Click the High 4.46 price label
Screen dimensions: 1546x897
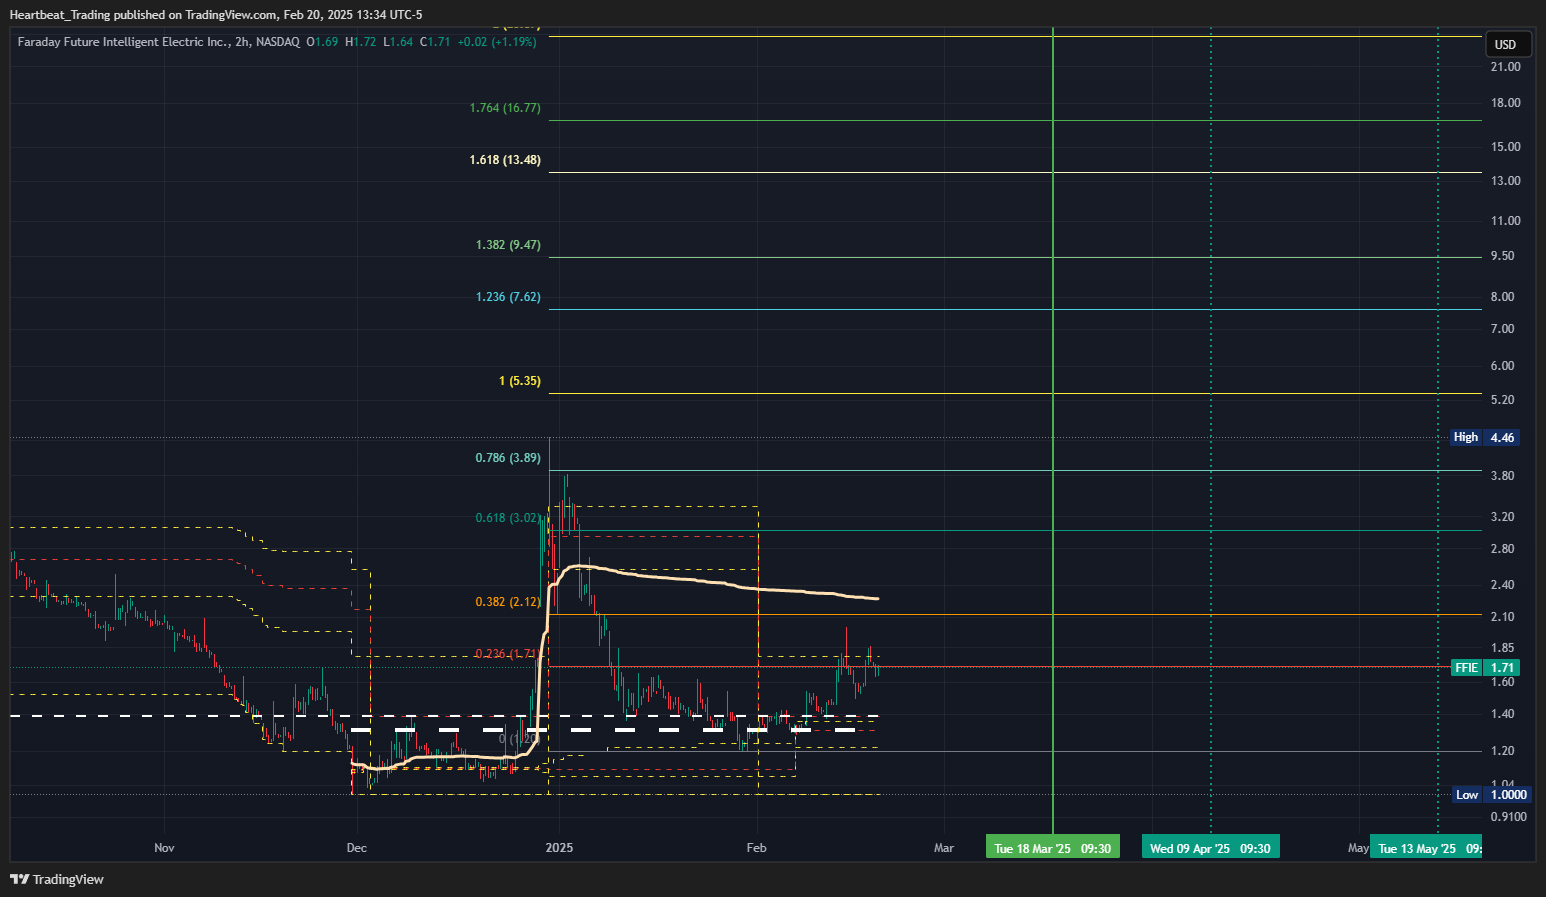click(1485, 437)
